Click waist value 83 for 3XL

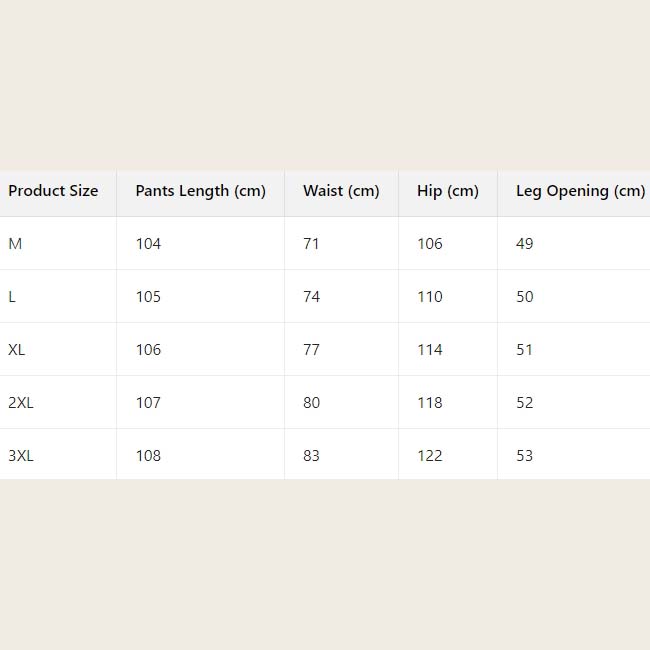311,456
